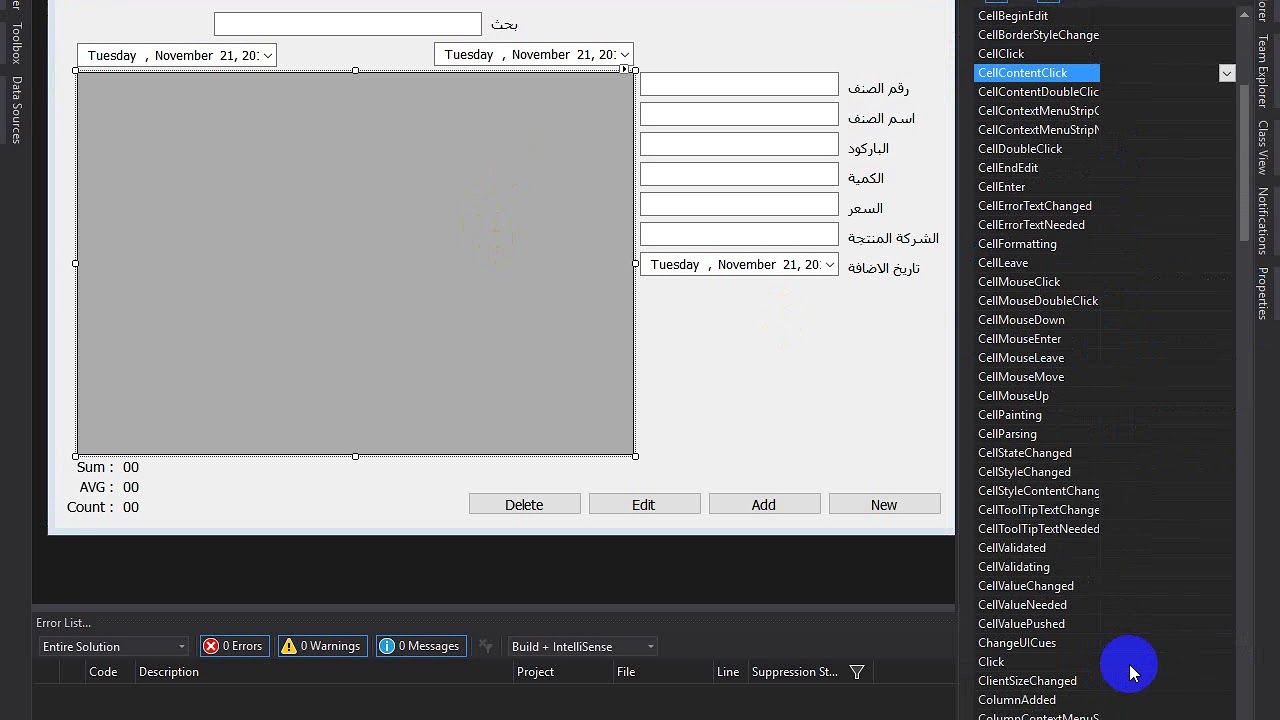Viewport: 1280px width, 720px height.
Task: Select the CellBorderStyleChanged event
Action: coord(1038,35)
